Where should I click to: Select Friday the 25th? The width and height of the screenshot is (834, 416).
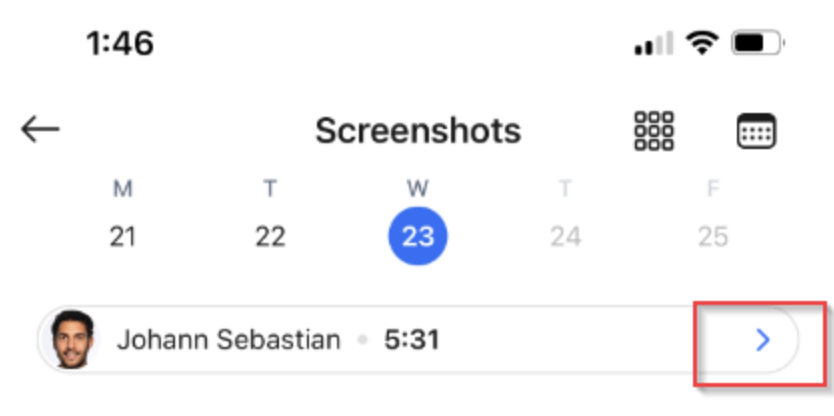[x=713, y=237]
